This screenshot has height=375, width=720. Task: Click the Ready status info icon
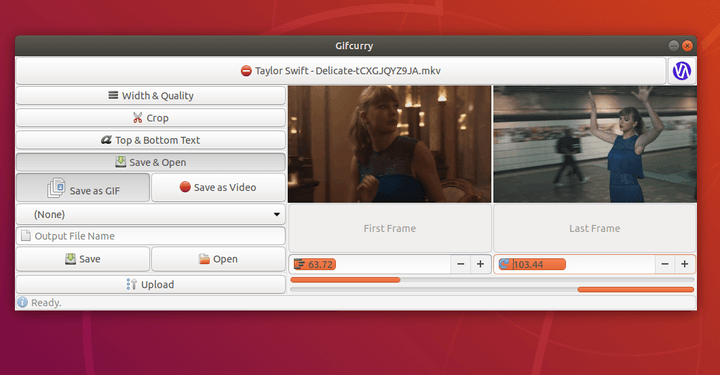22,302
